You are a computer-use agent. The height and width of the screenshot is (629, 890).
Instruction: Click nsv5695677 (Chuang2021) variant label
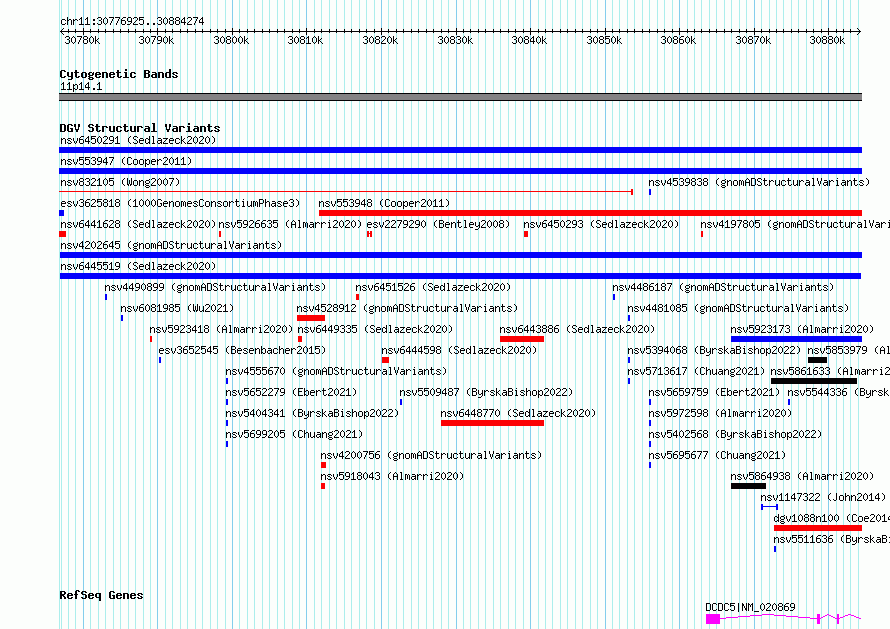[717, 455]
